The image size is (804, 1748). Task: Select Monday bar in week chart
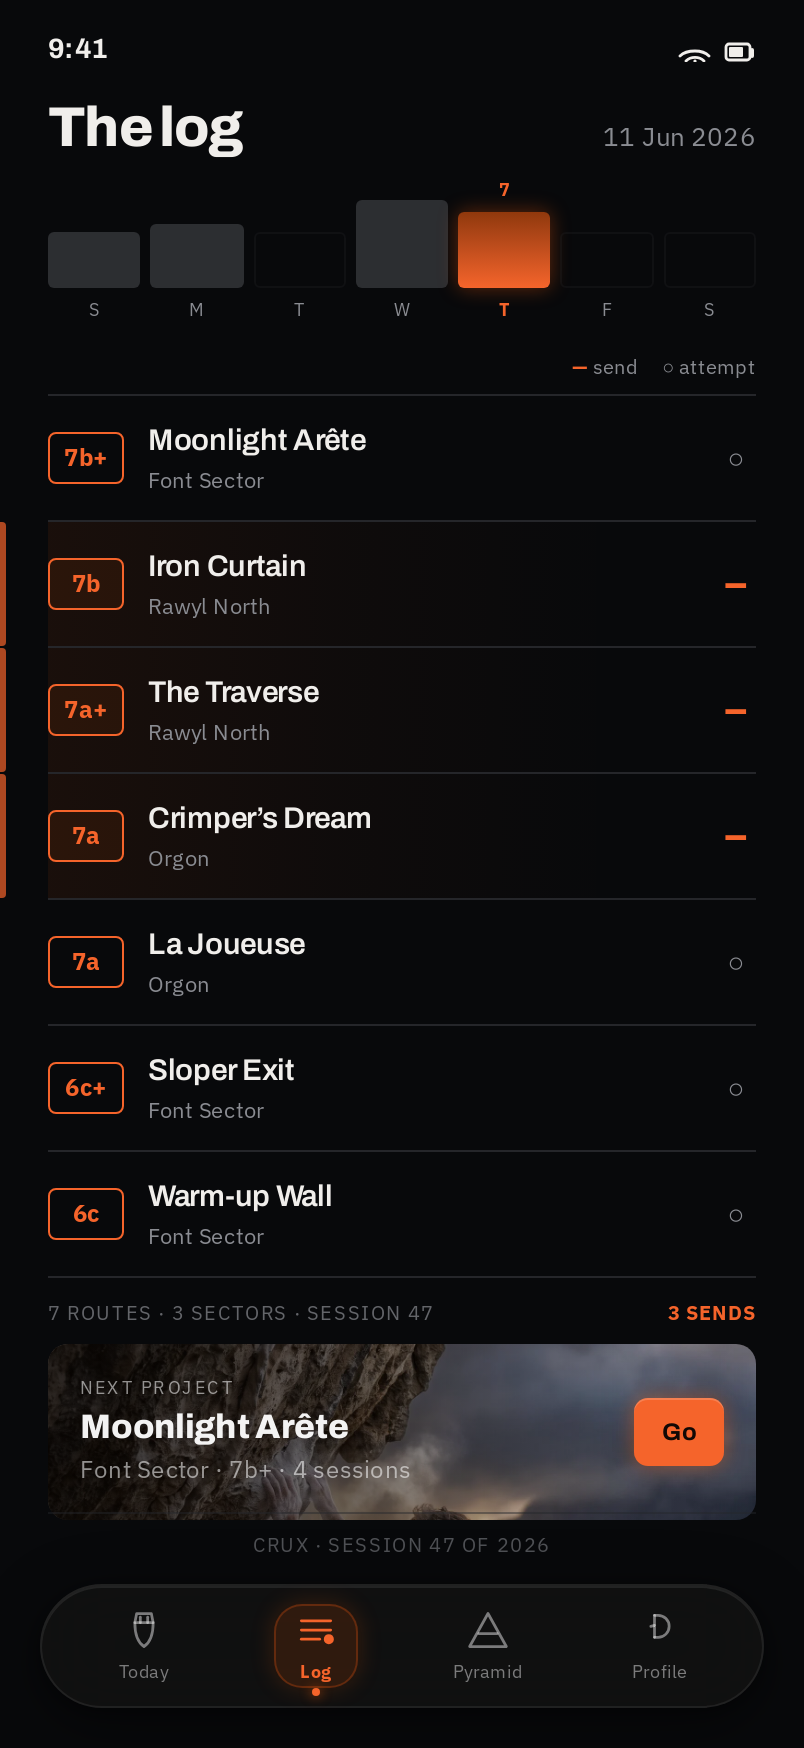(197, 256)
